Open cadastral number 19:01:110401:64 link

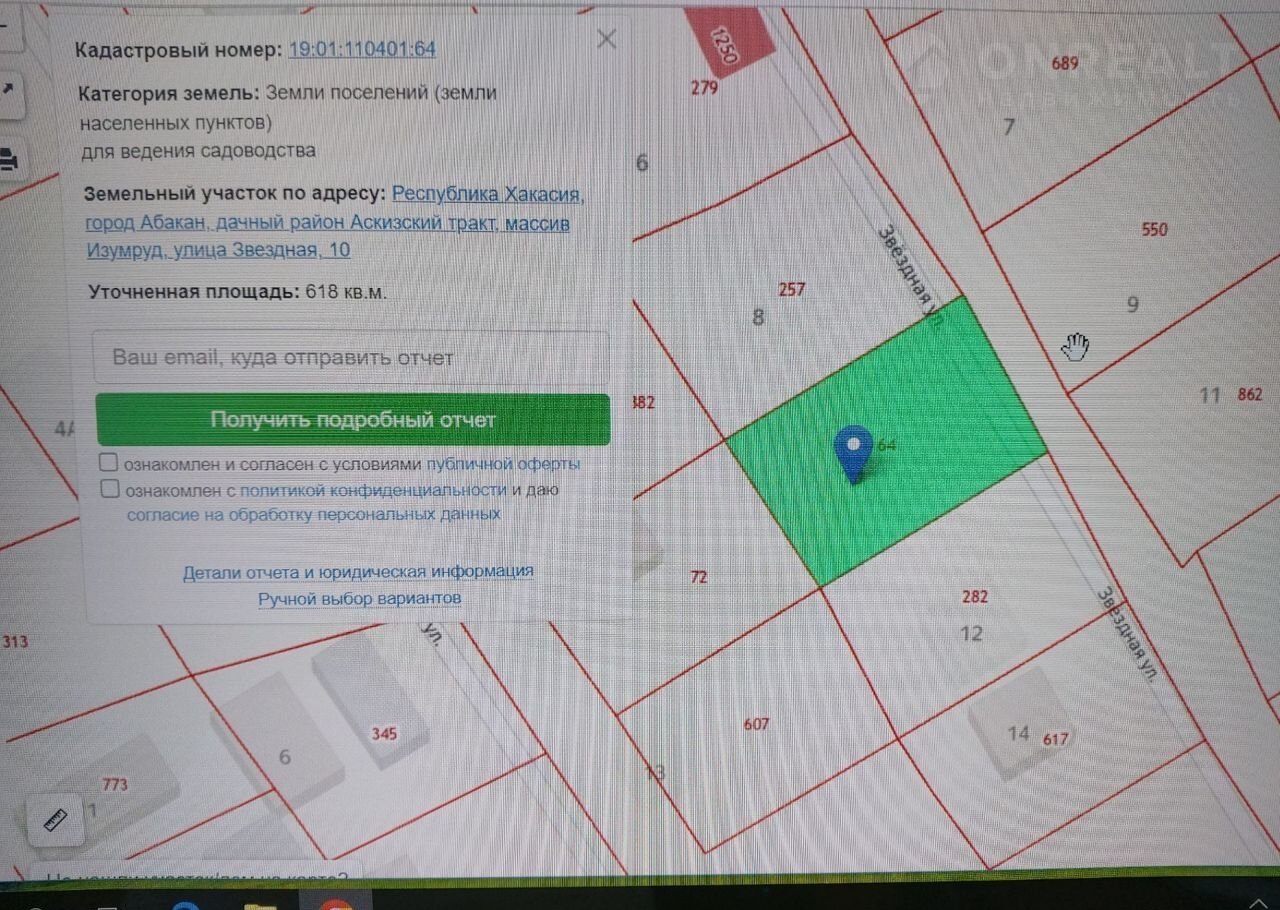point(362,49)
